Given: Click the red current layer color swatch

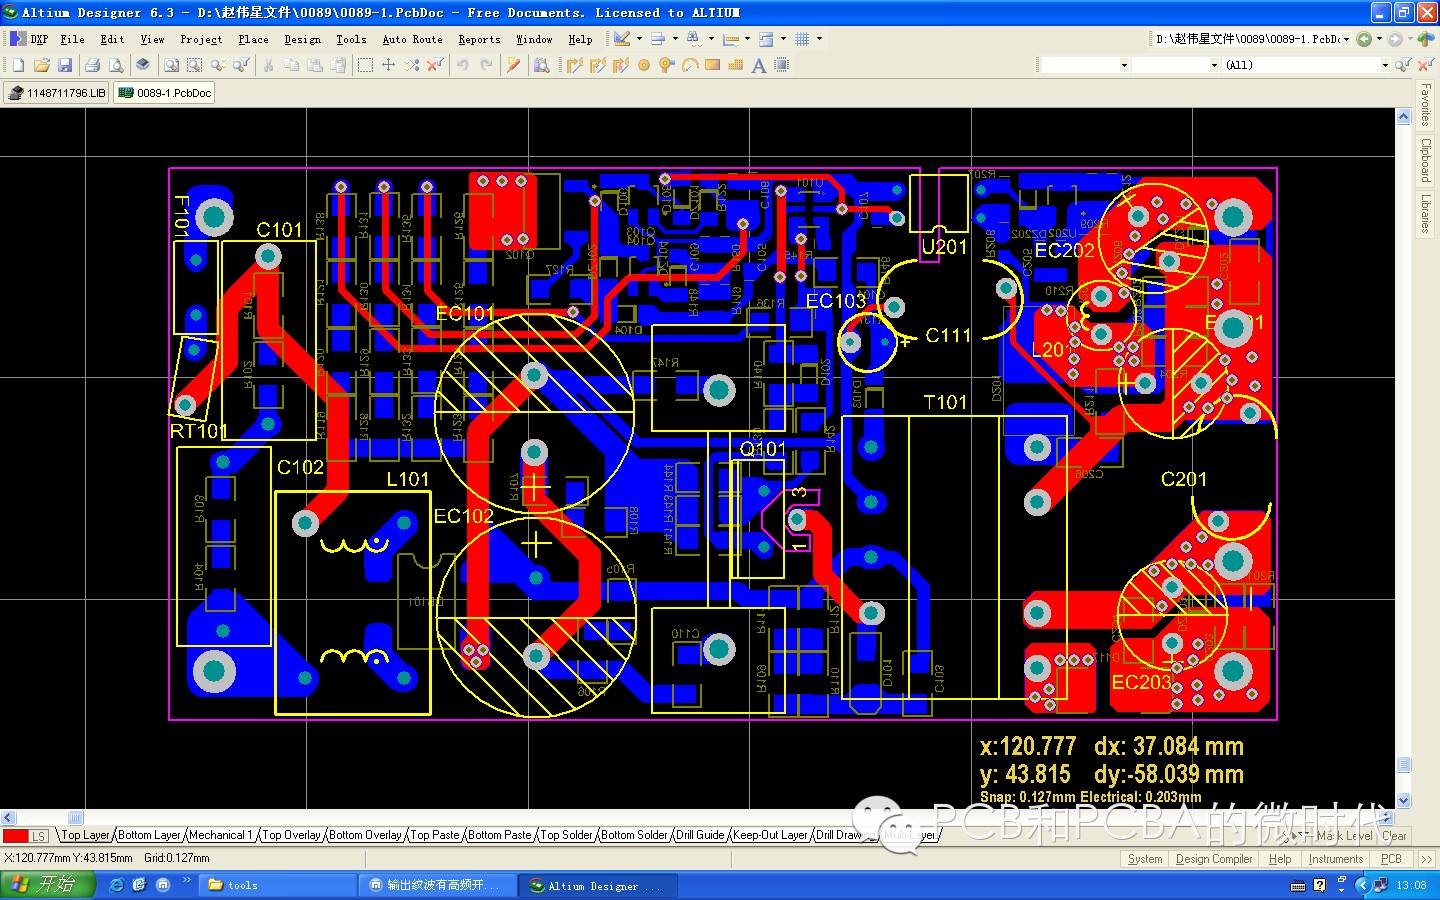Looking at the screenshot, I should [15, 836].
